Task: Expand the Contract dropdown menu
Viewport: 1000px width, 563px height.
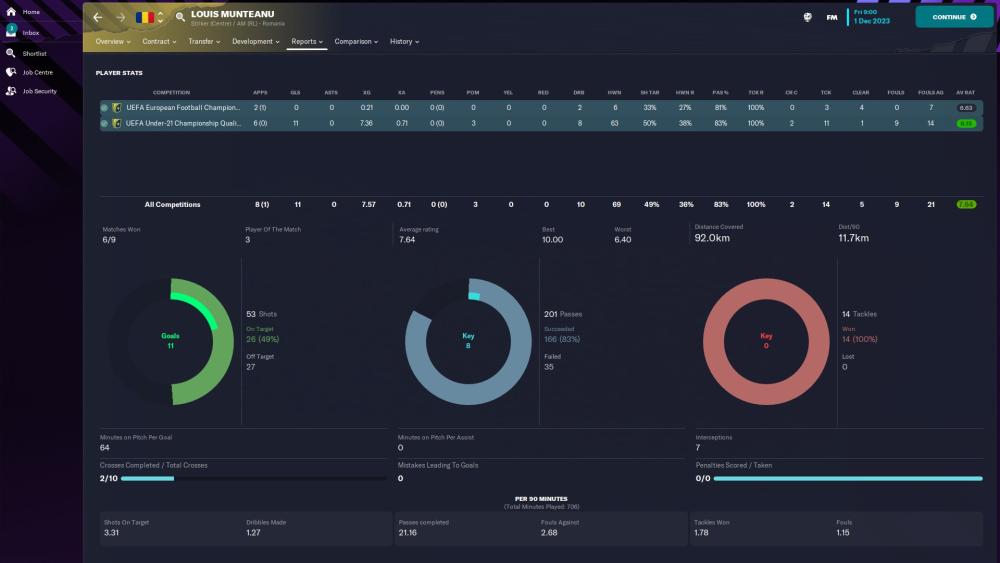Action: 159,42
